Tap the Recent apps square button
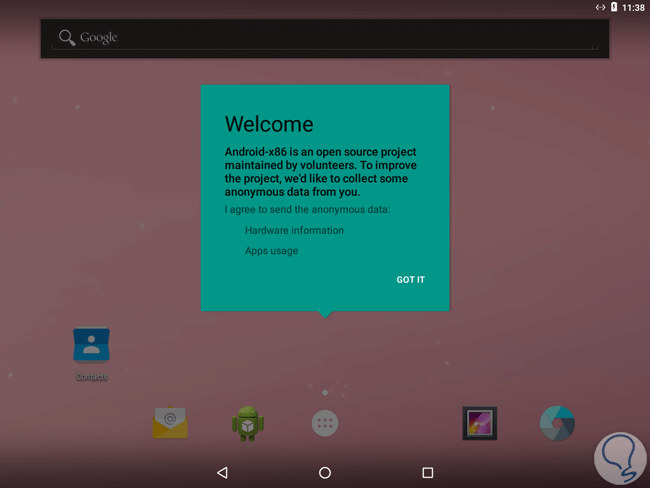Image resolution: width=650 pixels, height=488 pixels. [427, 473]
